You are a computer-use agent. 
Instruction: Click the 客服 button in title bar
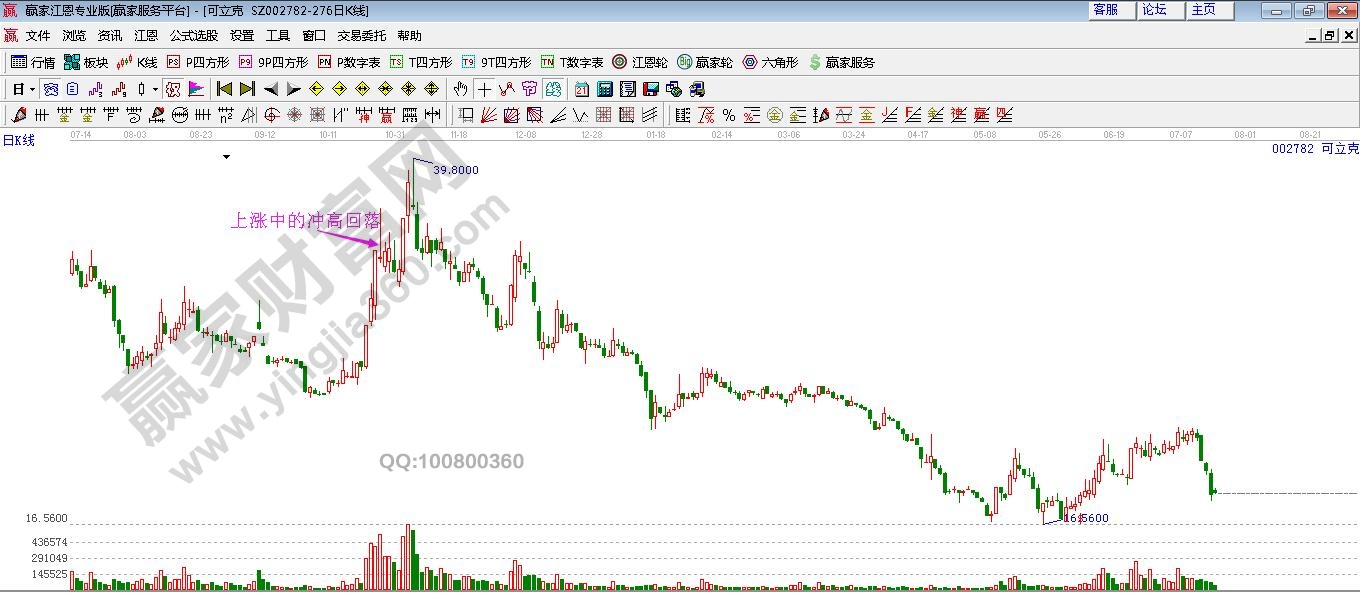(1105, 10)
